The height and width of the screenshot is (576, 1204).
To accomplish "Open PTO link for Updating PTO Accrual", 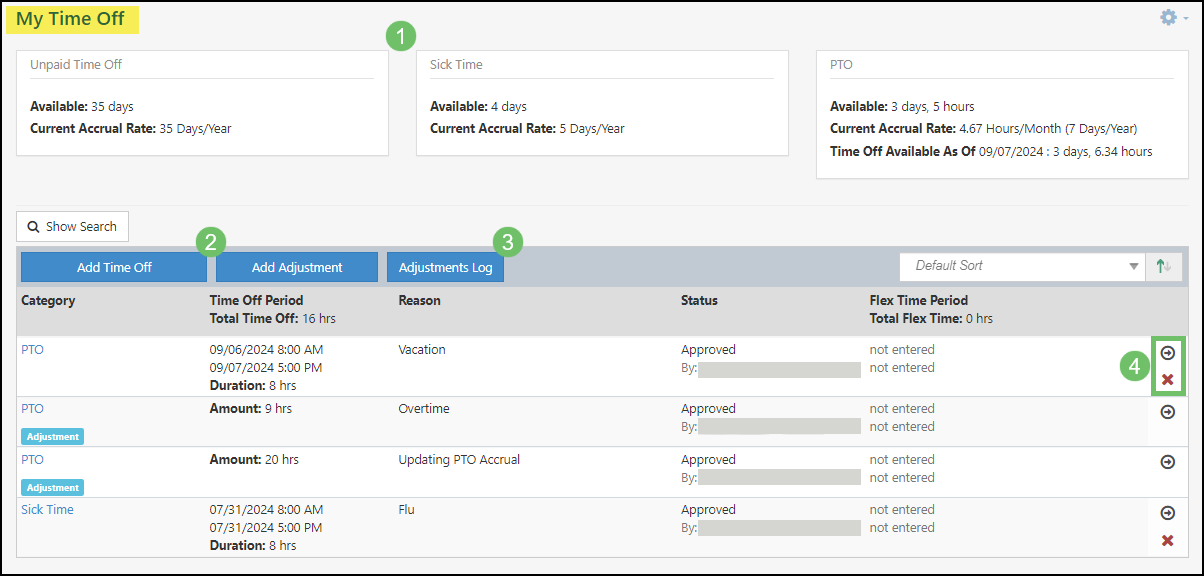I will [x=32, y=460].
